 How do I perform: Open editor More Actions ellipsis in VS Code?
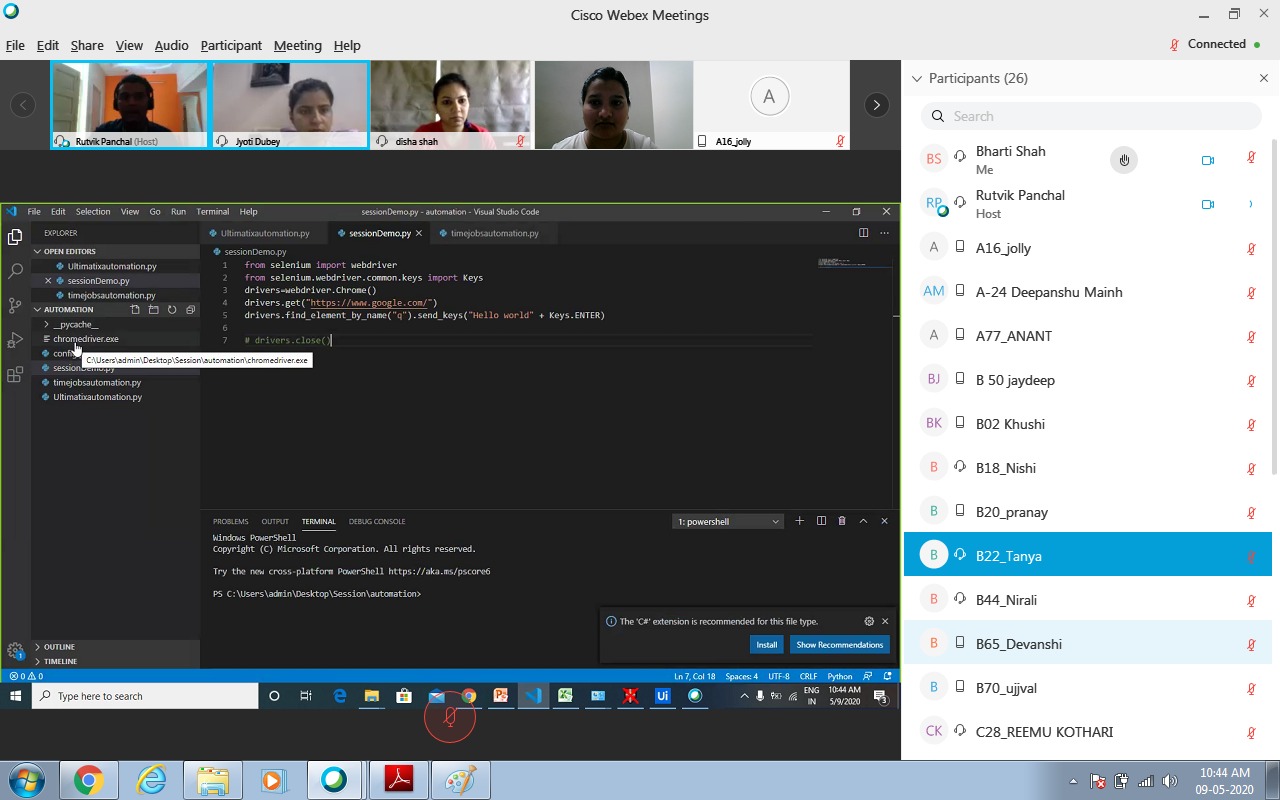pyautogui.click(x=884, y=233)
